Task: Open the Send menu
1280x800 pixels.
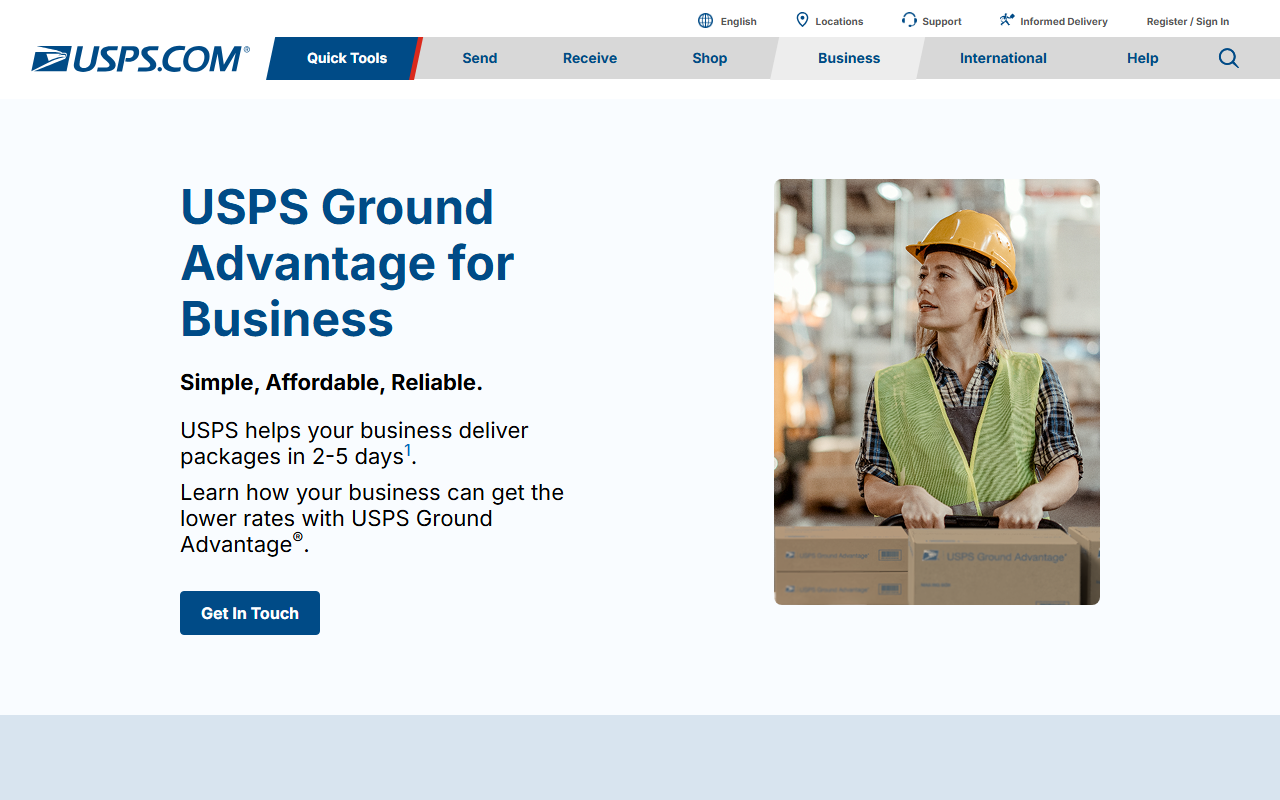Action: (x=480, y=58)
